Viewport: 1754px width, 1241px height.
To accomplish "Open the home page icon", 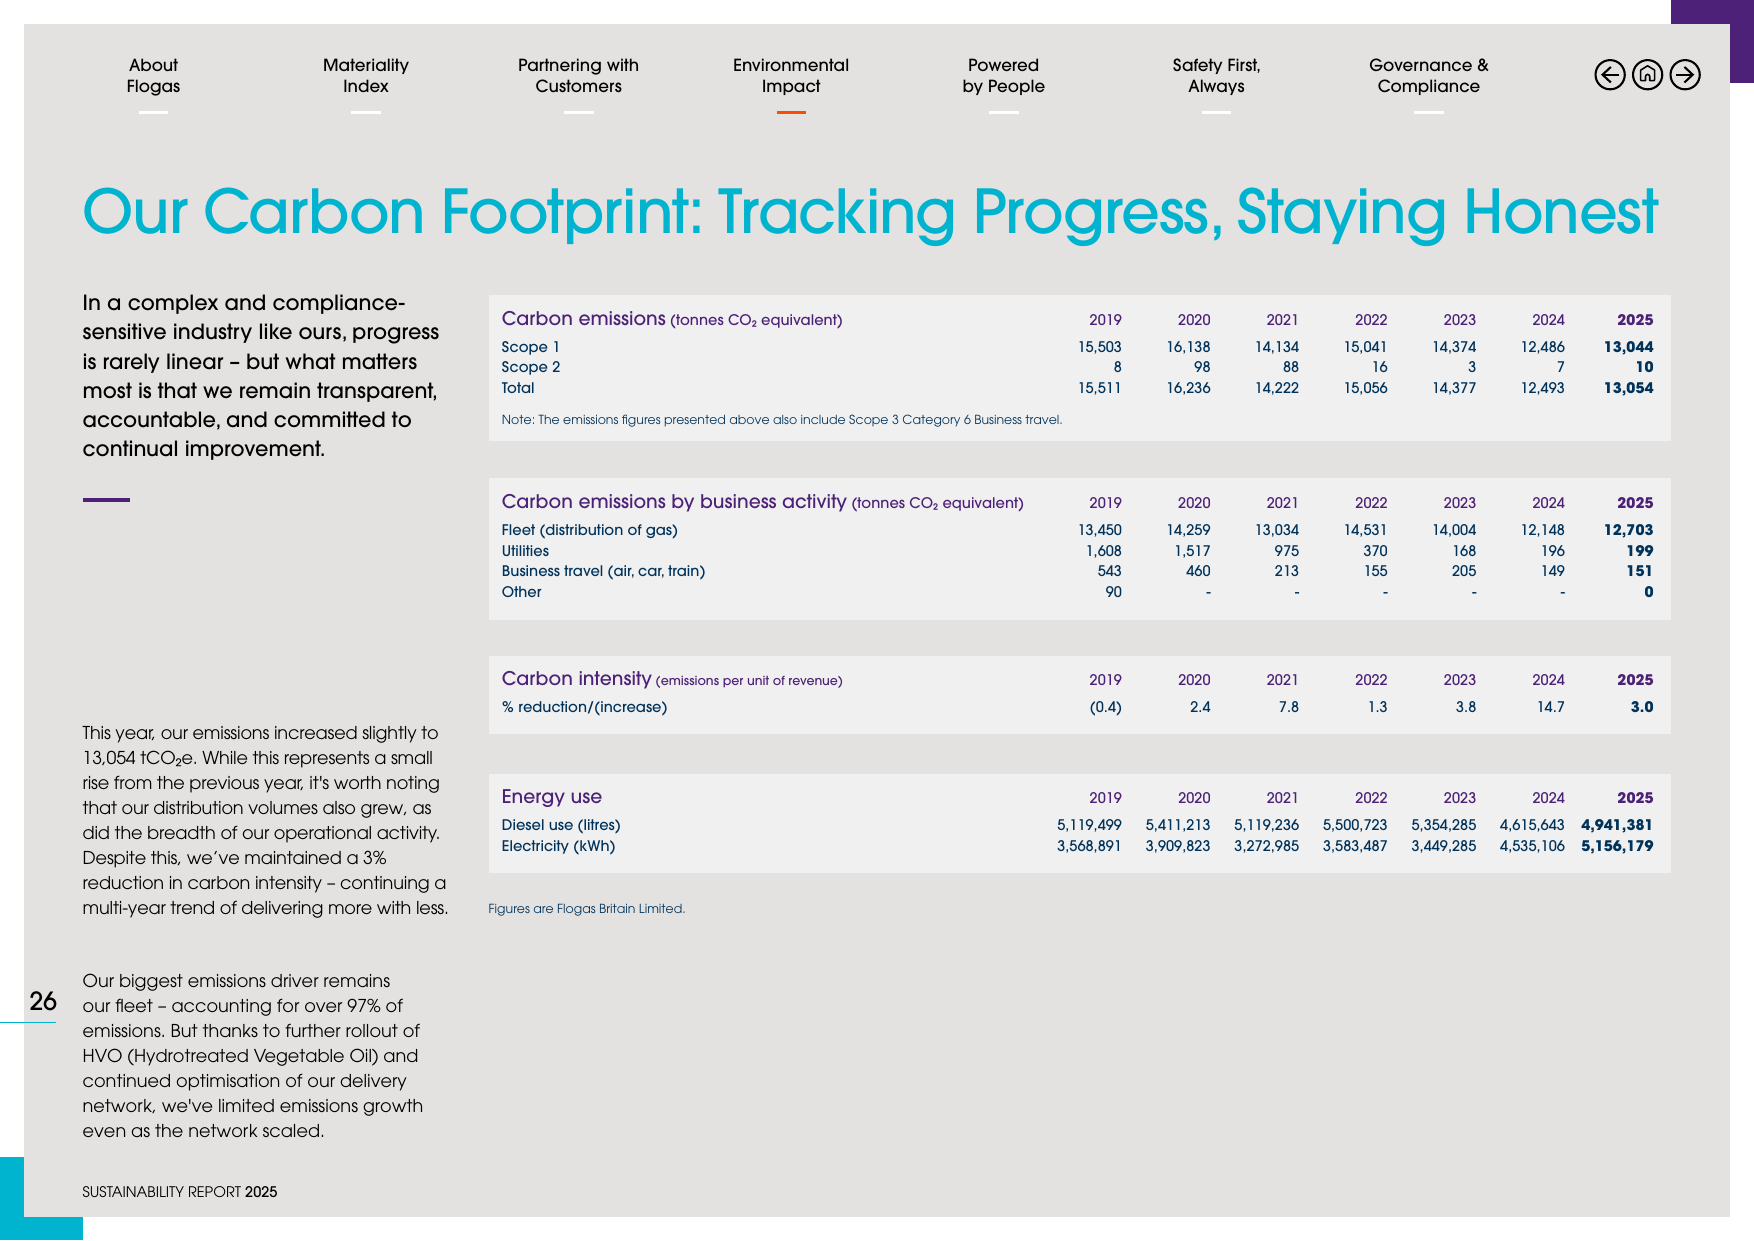I will 1647,75.
